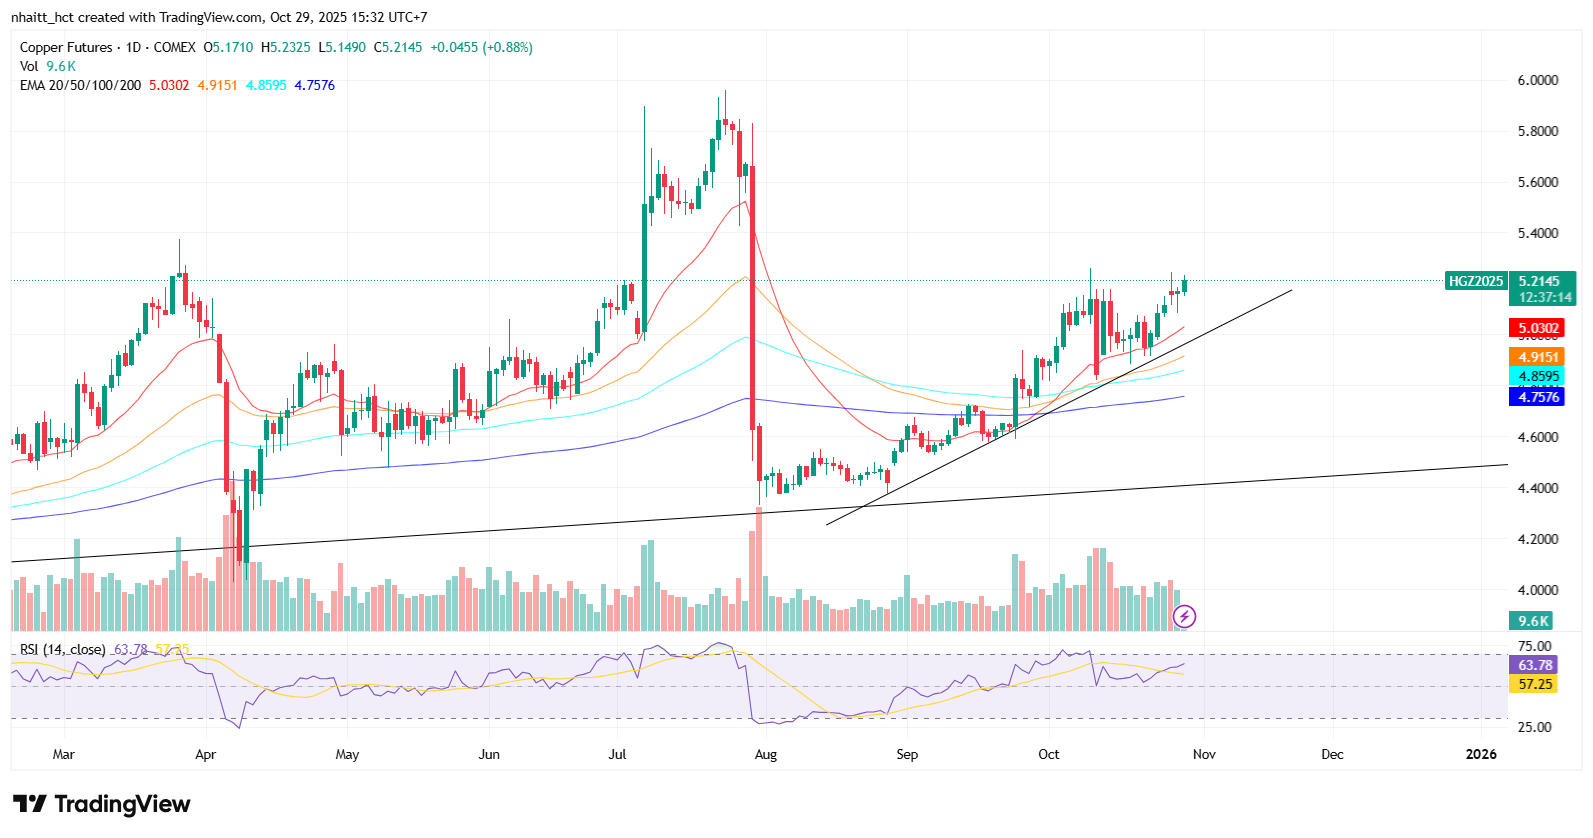1593x838 pixels.
Task: Click the 2026 label on the time axis
Action: pyautogui.click(x=1480, y=754)
